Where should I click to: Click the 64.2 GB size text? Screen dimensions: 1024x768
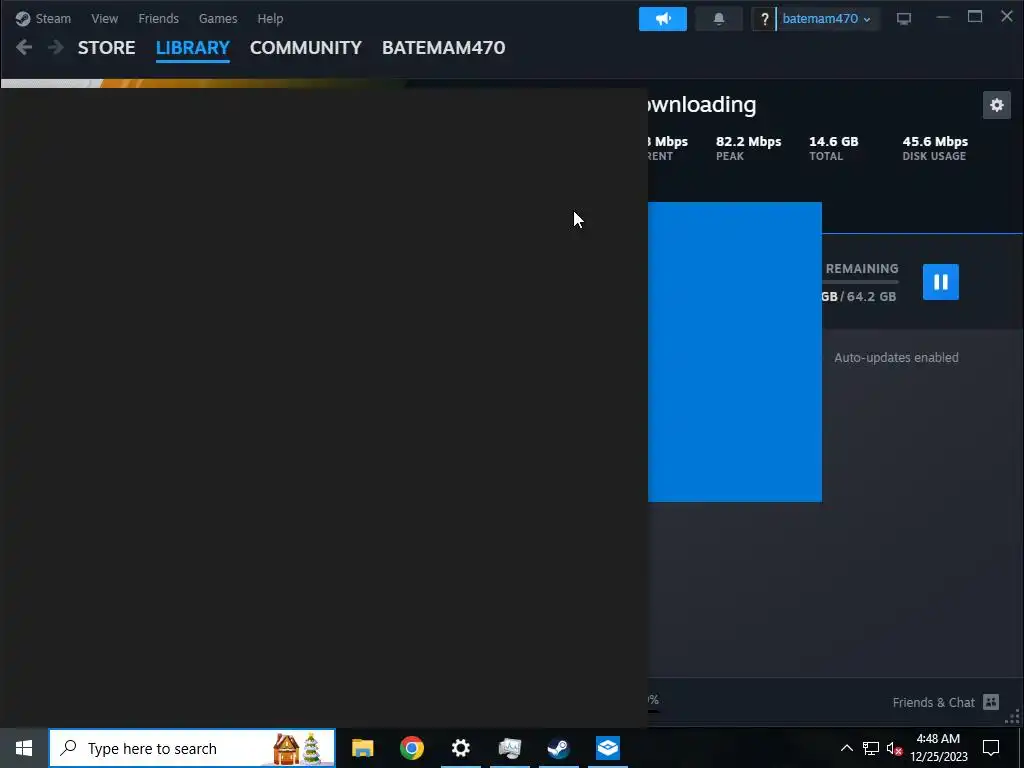click(x=871, y=296)
